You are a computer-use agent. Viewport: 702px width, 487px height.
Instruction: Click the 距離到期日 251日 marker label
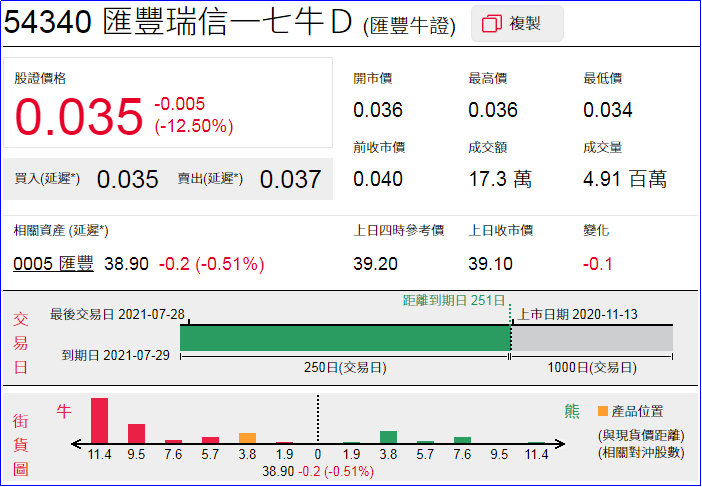454,300
